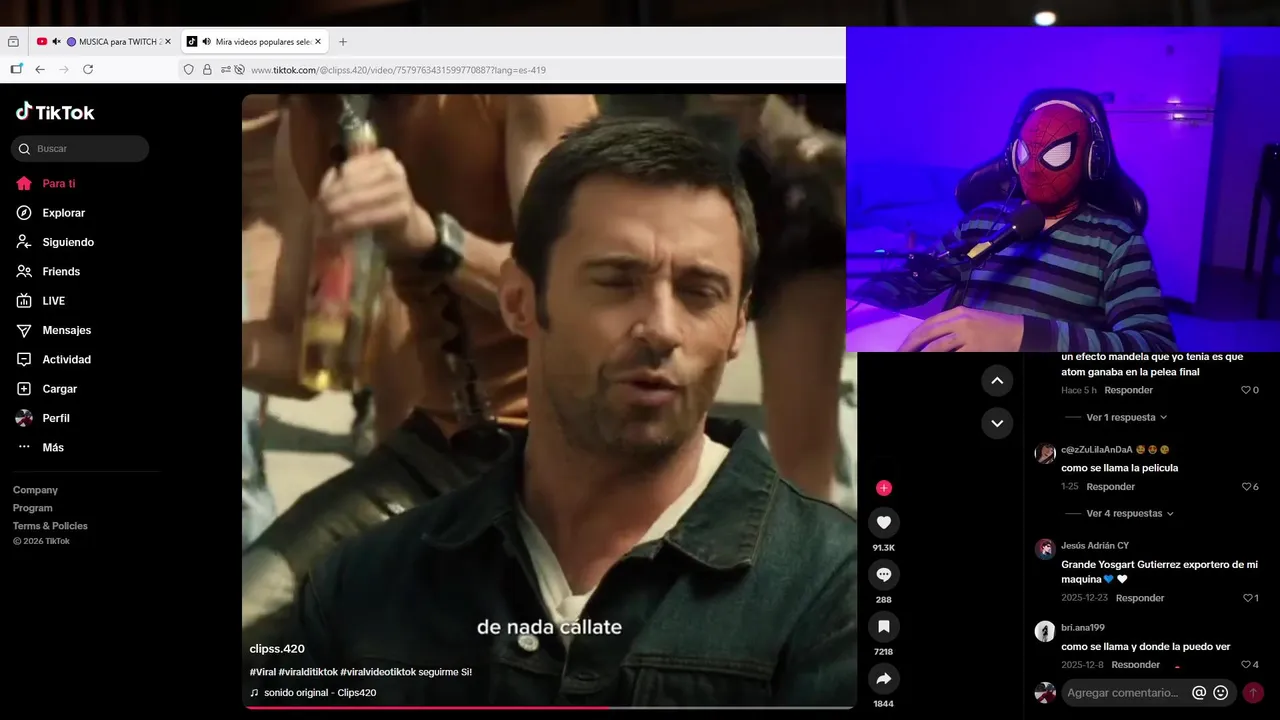Go back in the browser
Viewport: 1280px width, 720px height.
coord(40,70)
